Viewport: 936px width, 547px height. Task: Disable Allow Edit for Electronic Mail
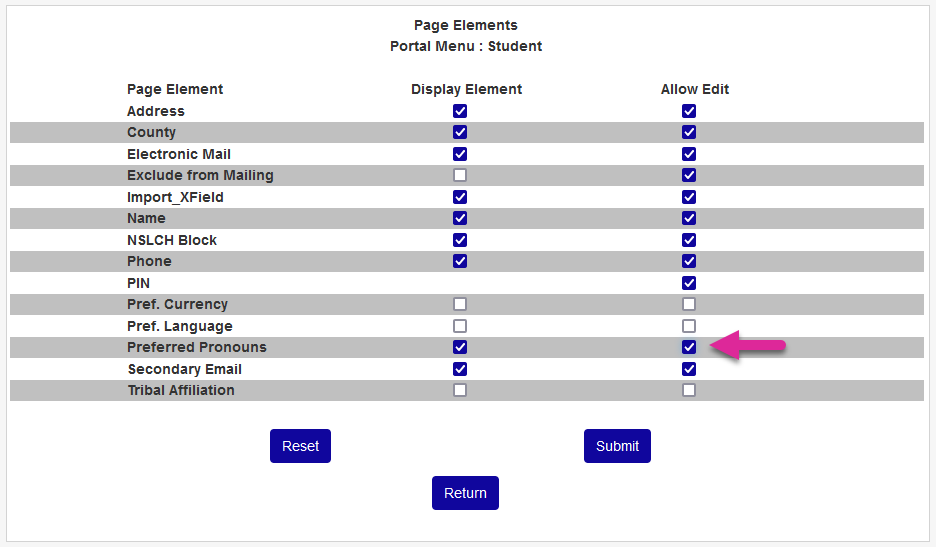(689, 154)
